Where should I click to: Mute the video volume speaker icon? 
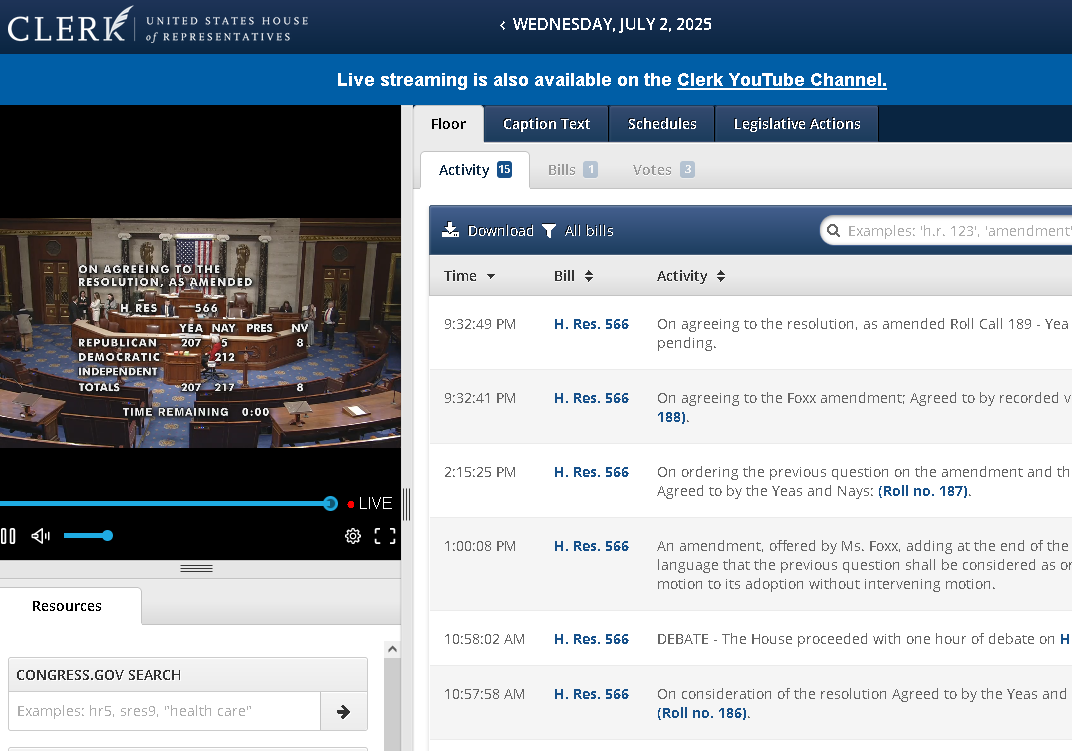(41, 536)
